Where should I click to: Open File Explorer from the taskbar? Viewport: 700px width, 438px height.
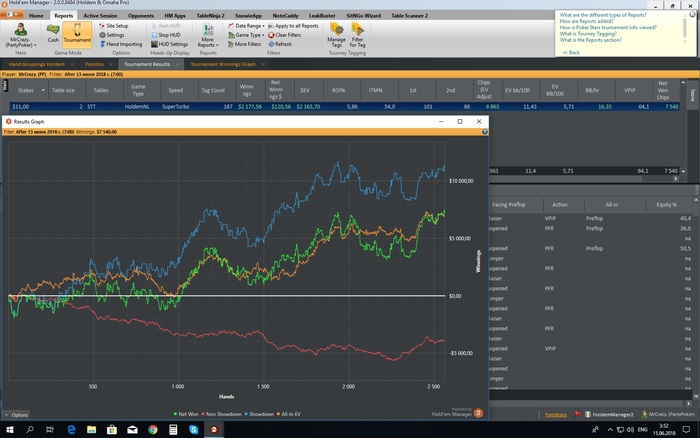coord(92,430)
